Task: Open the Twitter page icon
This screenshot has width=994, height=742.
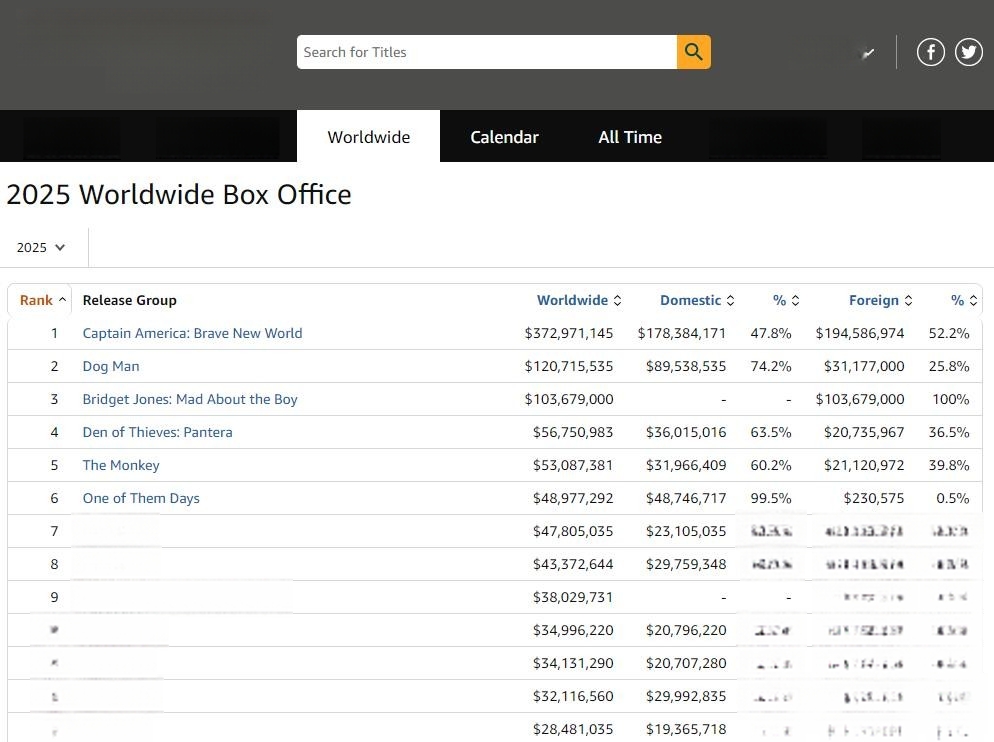Action: [969, 52]
